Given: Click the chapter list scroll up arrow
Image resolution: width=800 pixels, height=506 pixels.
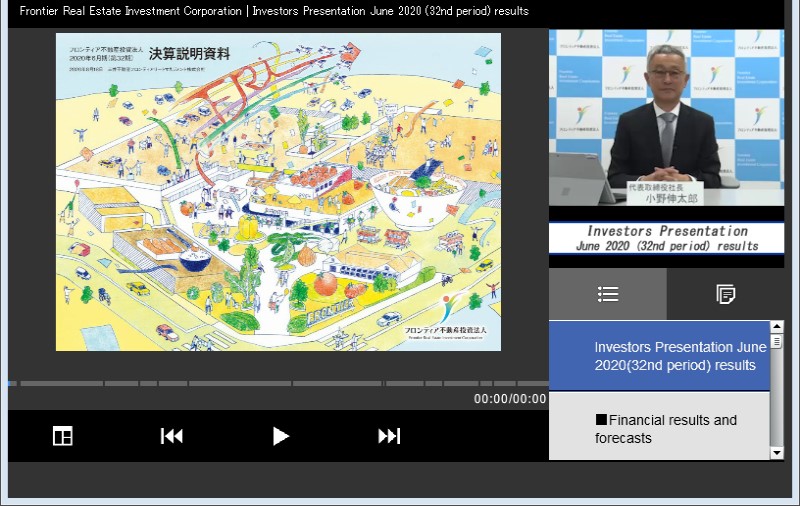Looking at the screenshot, I should (777, 326).
